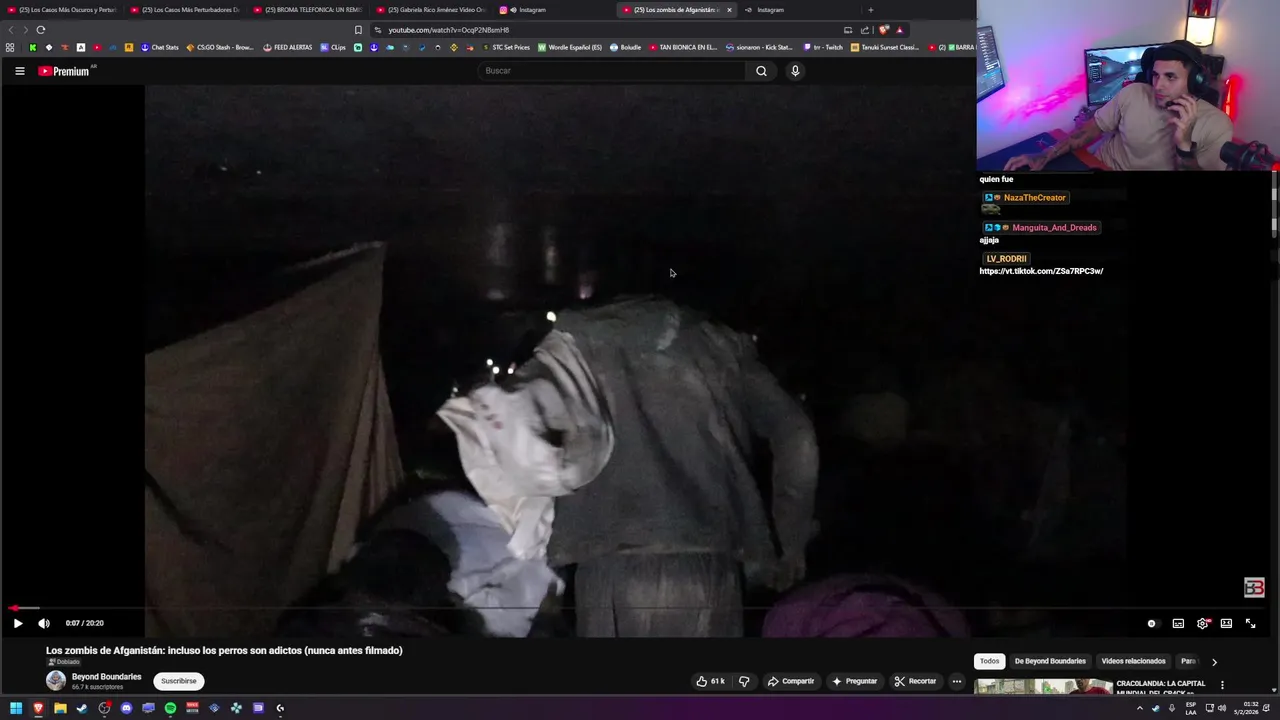Open Spotify from the taskbar
1280x720 pixels.
click(170, 708)
